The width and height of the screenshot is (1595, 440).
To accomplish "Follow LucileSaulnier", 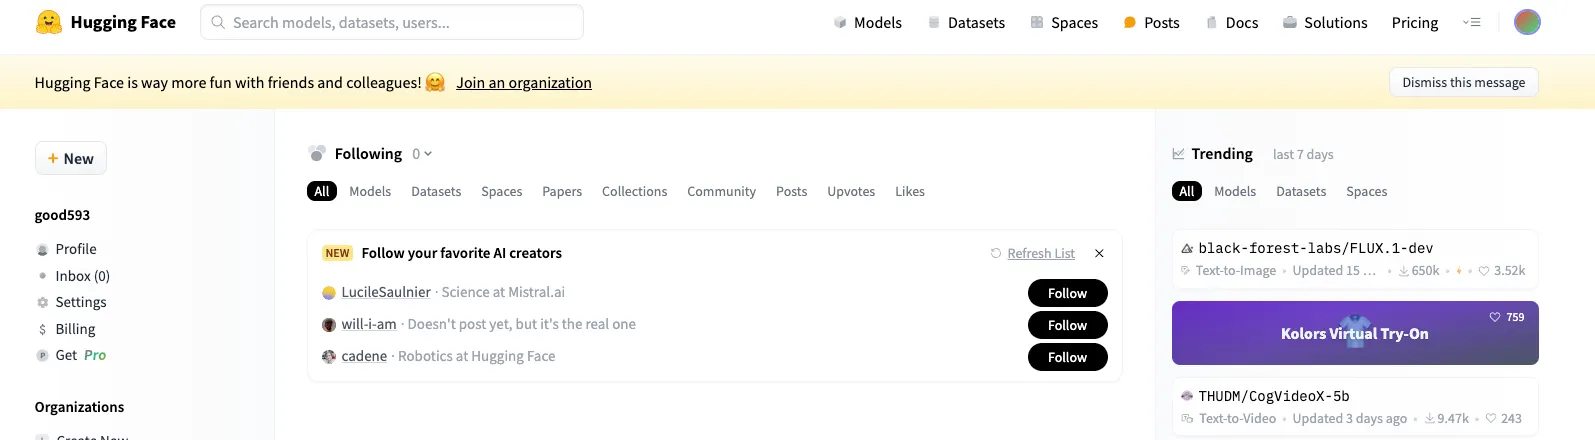I will pos(1067,293).
